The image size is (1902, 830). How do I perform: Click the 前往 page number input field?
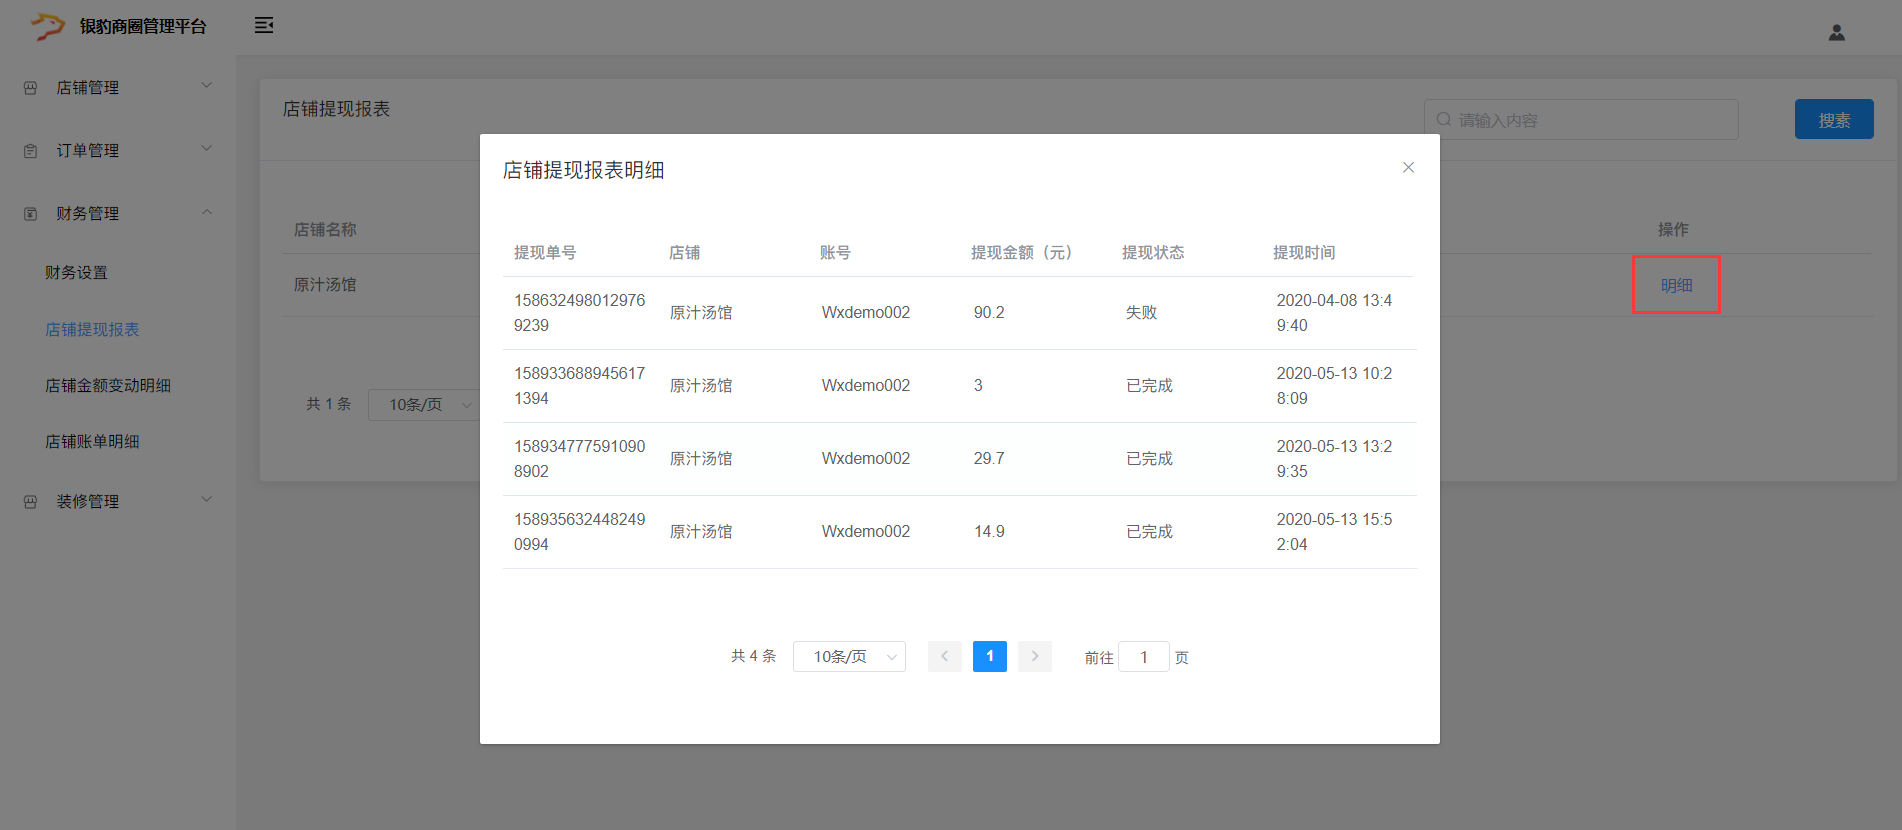(1143, 658)
